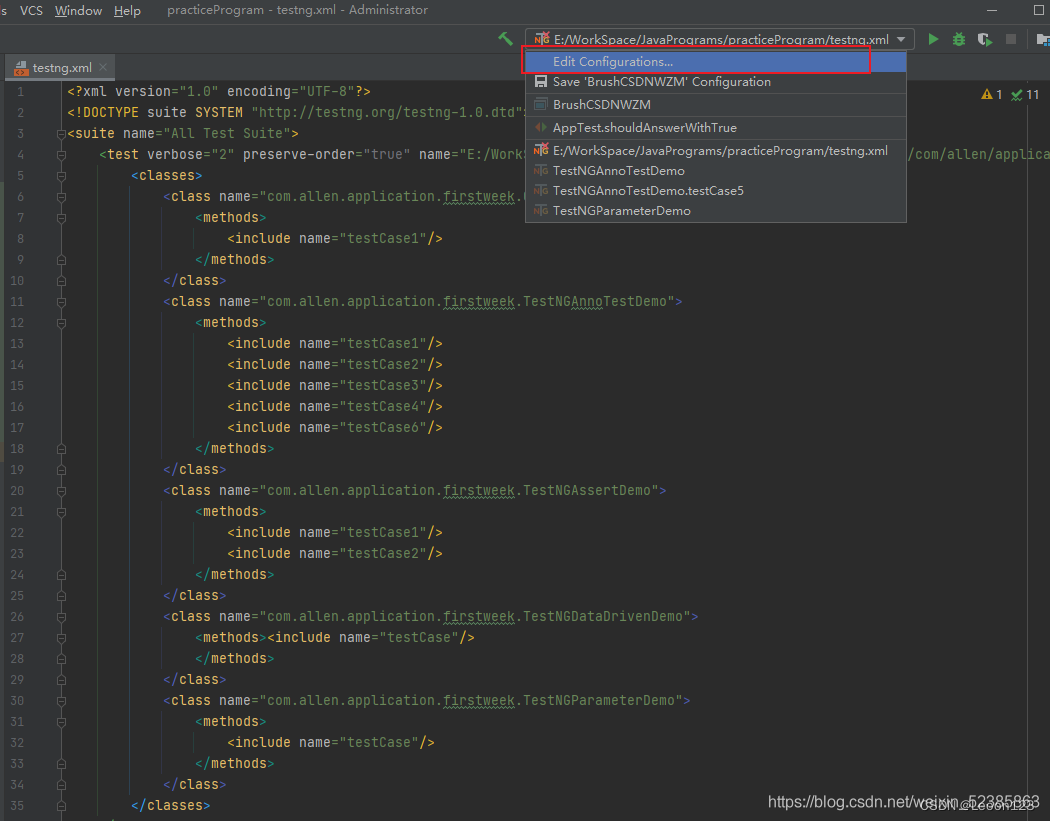Image resolution: width=1050 pixels, height=821 pixels.
Task: Open the VCS menu
Action: (x=31, y=10)
